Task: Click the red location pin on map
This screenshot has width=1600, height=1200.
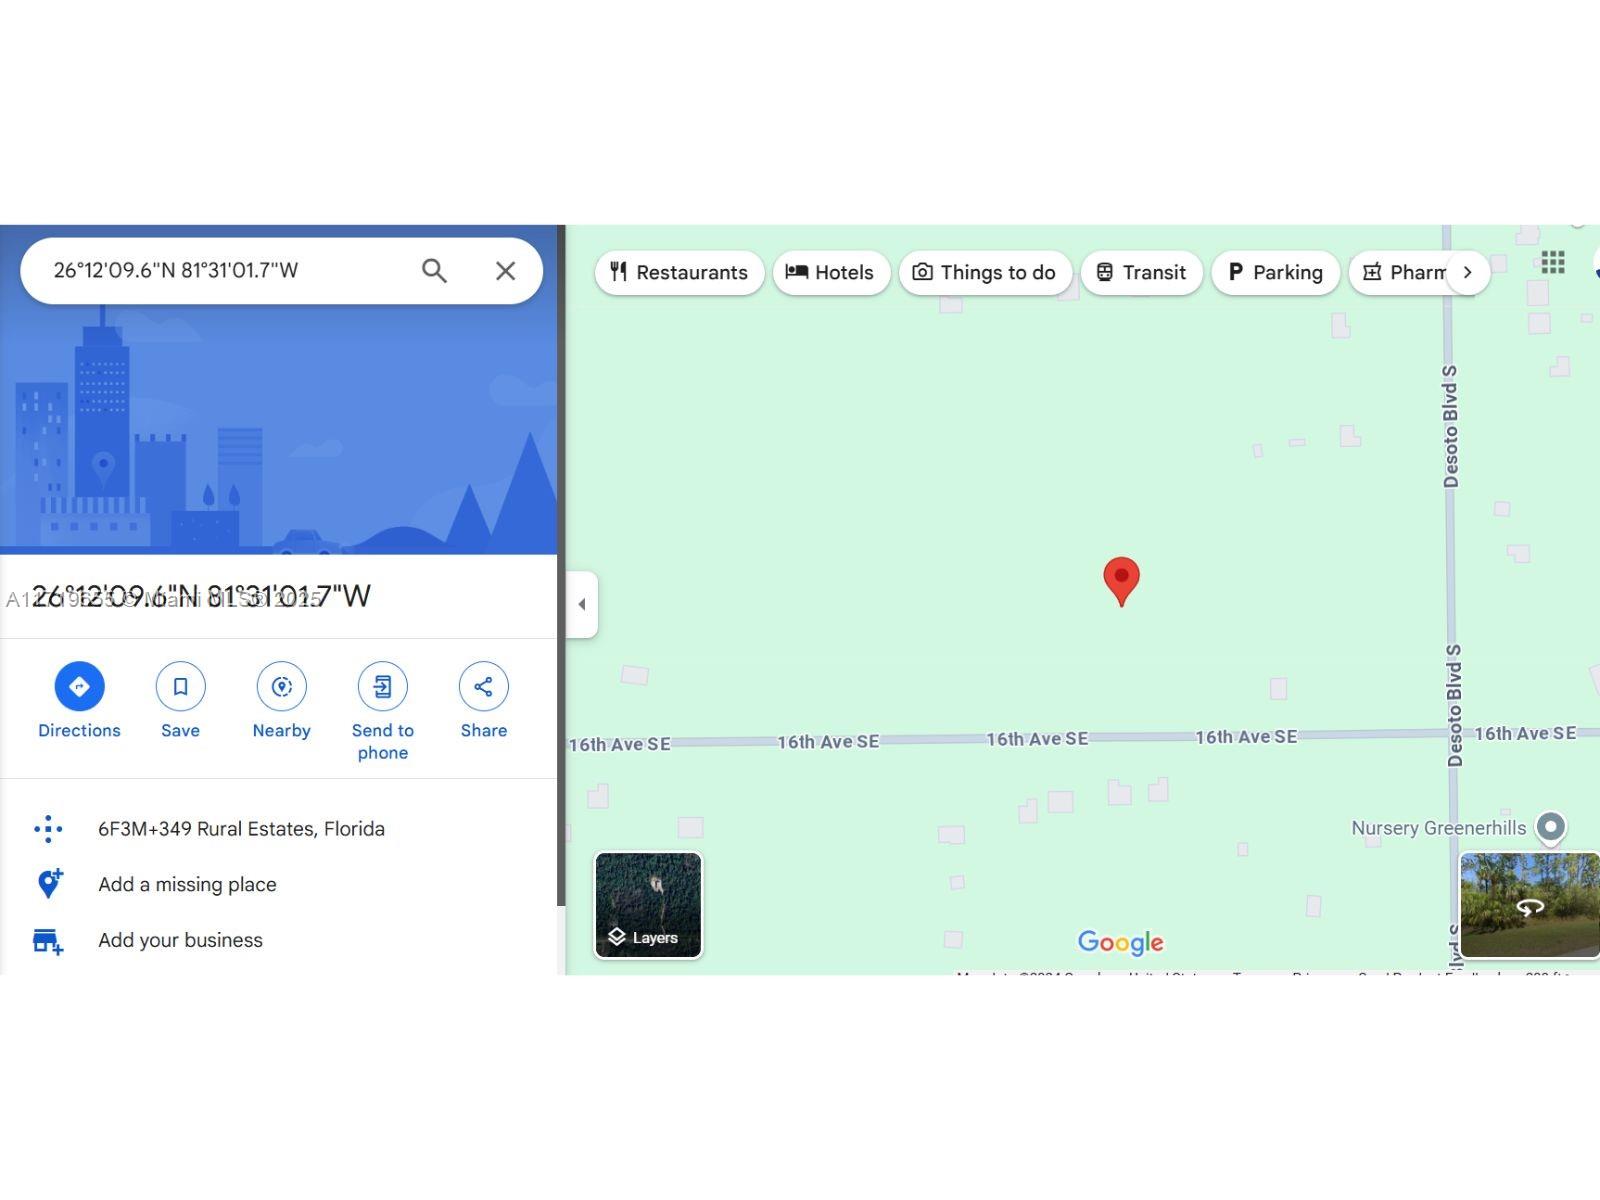Action: point(1121,581)
